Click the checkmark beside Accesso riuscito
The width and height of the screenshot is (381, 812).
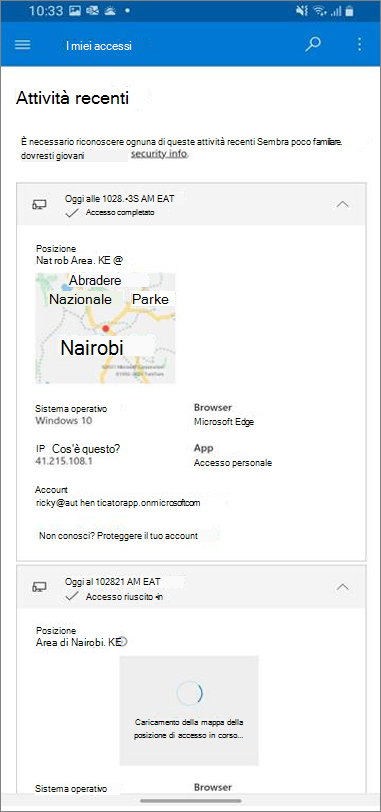pos(72,597)
